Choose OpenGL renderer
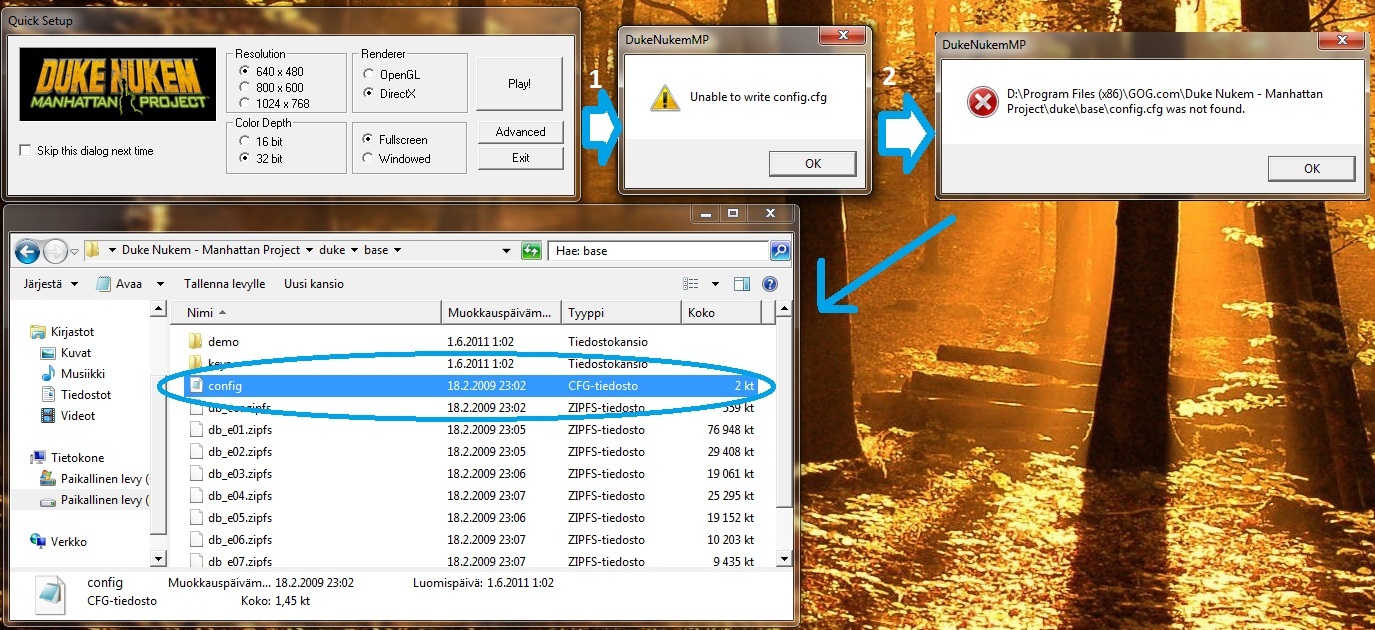The image size is (1375, 630). [369, 75]
